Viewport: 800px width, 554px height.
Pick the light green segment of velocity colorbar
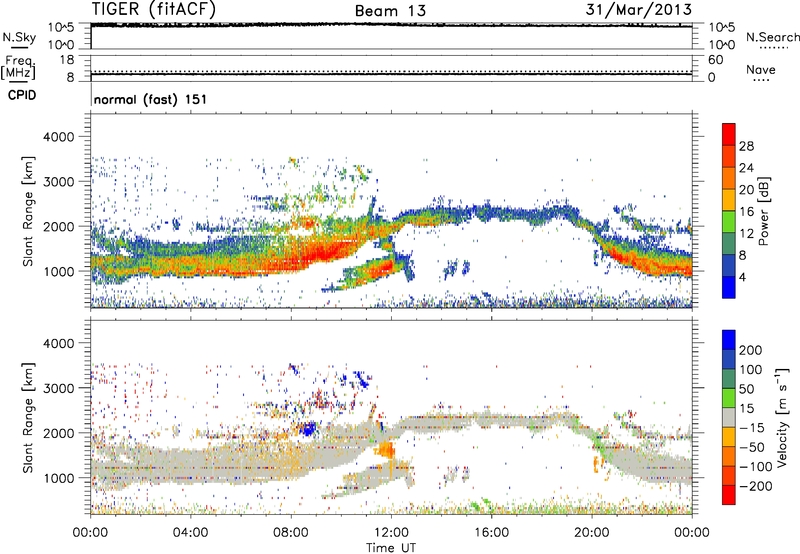729,398
